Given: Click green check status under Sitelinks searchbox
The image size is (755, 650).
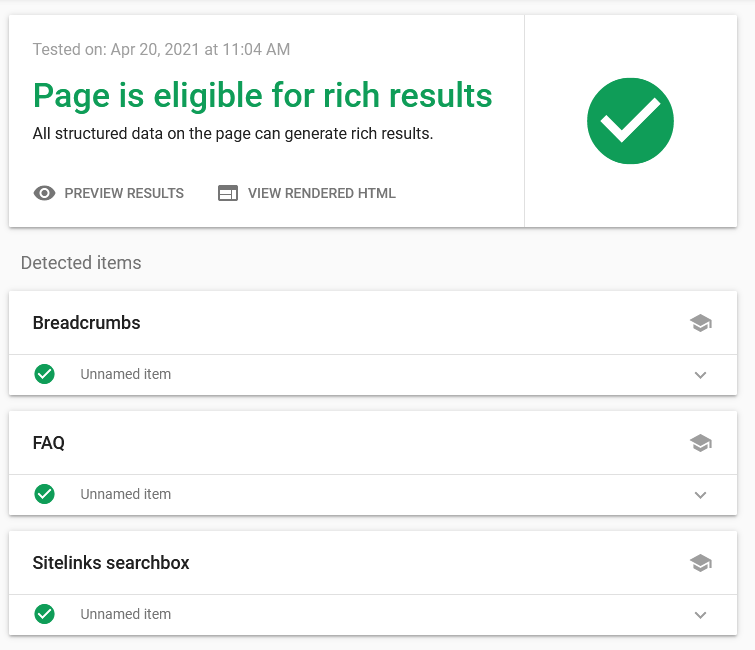Looking at the screenshot, I should 44,614.
